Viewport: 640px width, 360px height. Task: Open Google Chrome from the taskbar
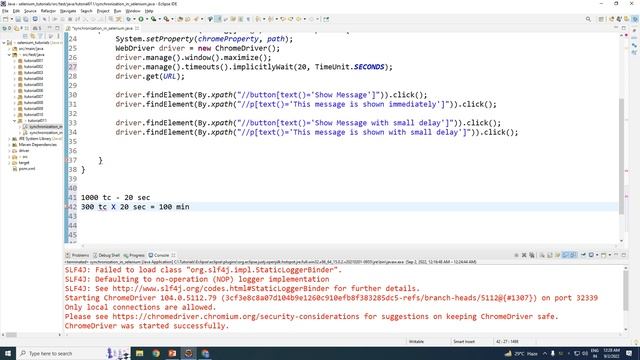156,353
